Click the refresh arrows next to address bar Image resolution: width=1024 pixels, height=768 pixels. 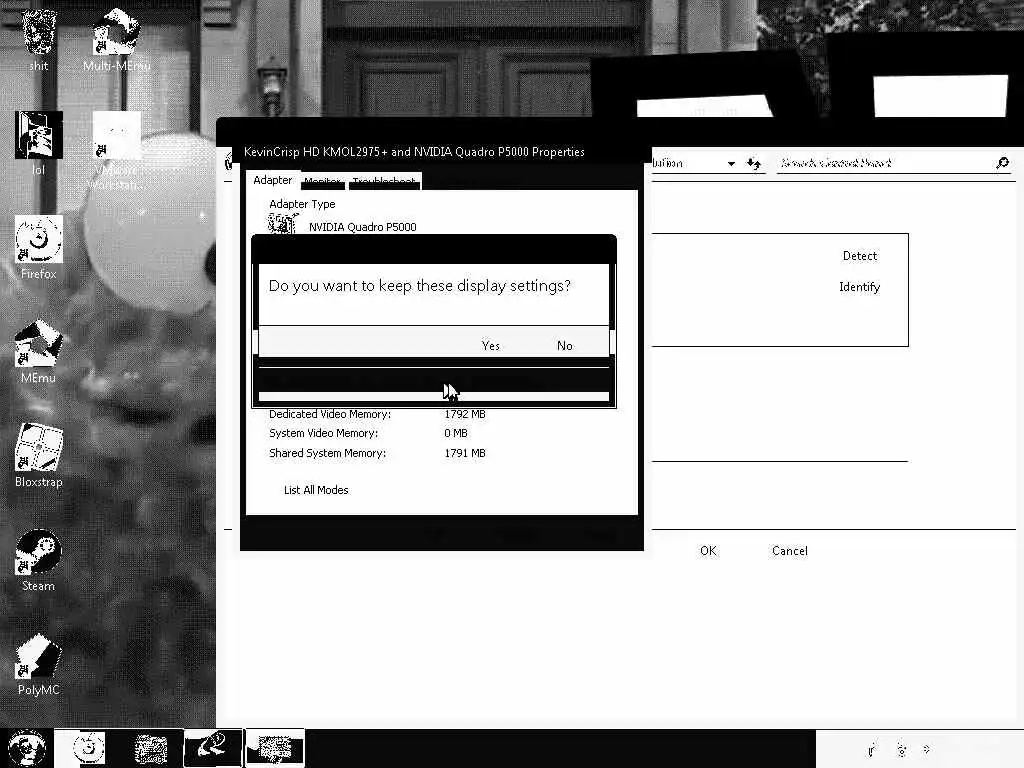tap(754, 163)
